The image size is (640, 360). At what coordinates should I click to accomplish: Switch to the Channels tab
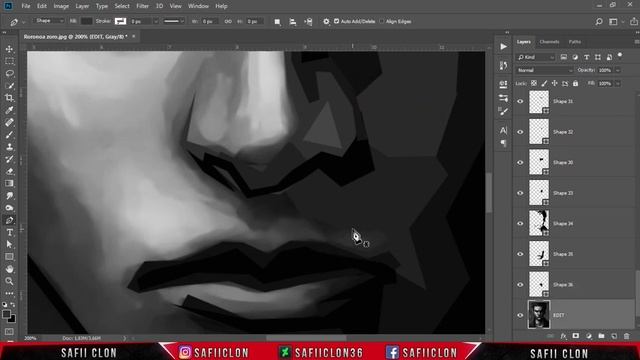coord(549,42)
